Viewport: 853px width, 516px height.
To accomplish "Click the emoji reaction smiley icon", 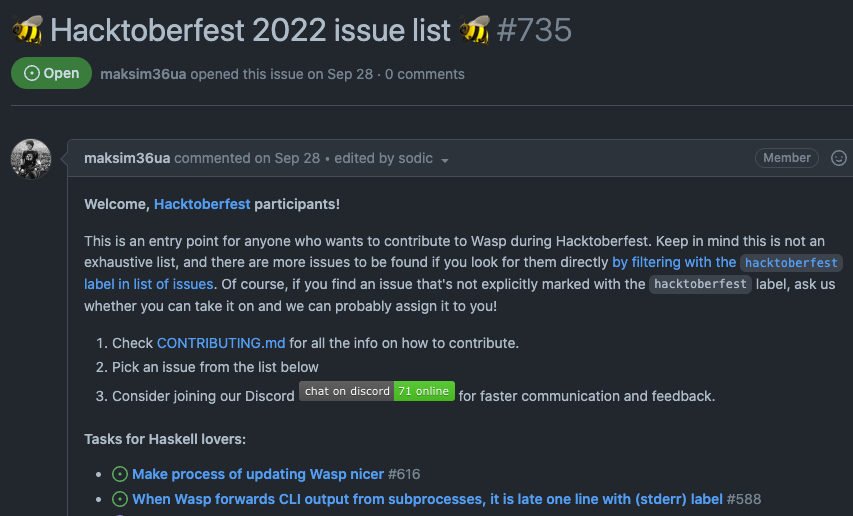I will [x=839, y=158].
